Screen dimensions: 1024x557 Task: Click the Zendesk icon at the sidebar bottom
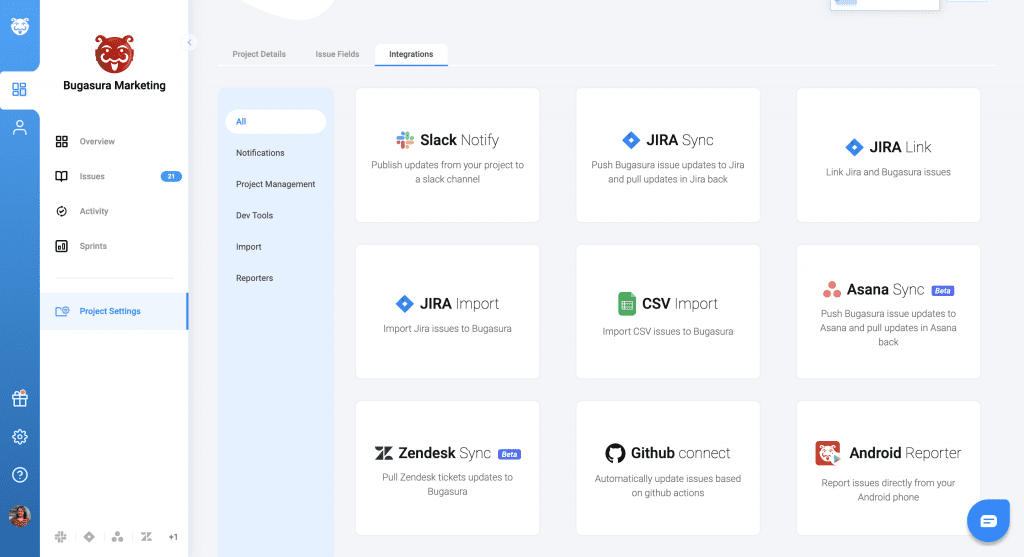click(146, 537)
